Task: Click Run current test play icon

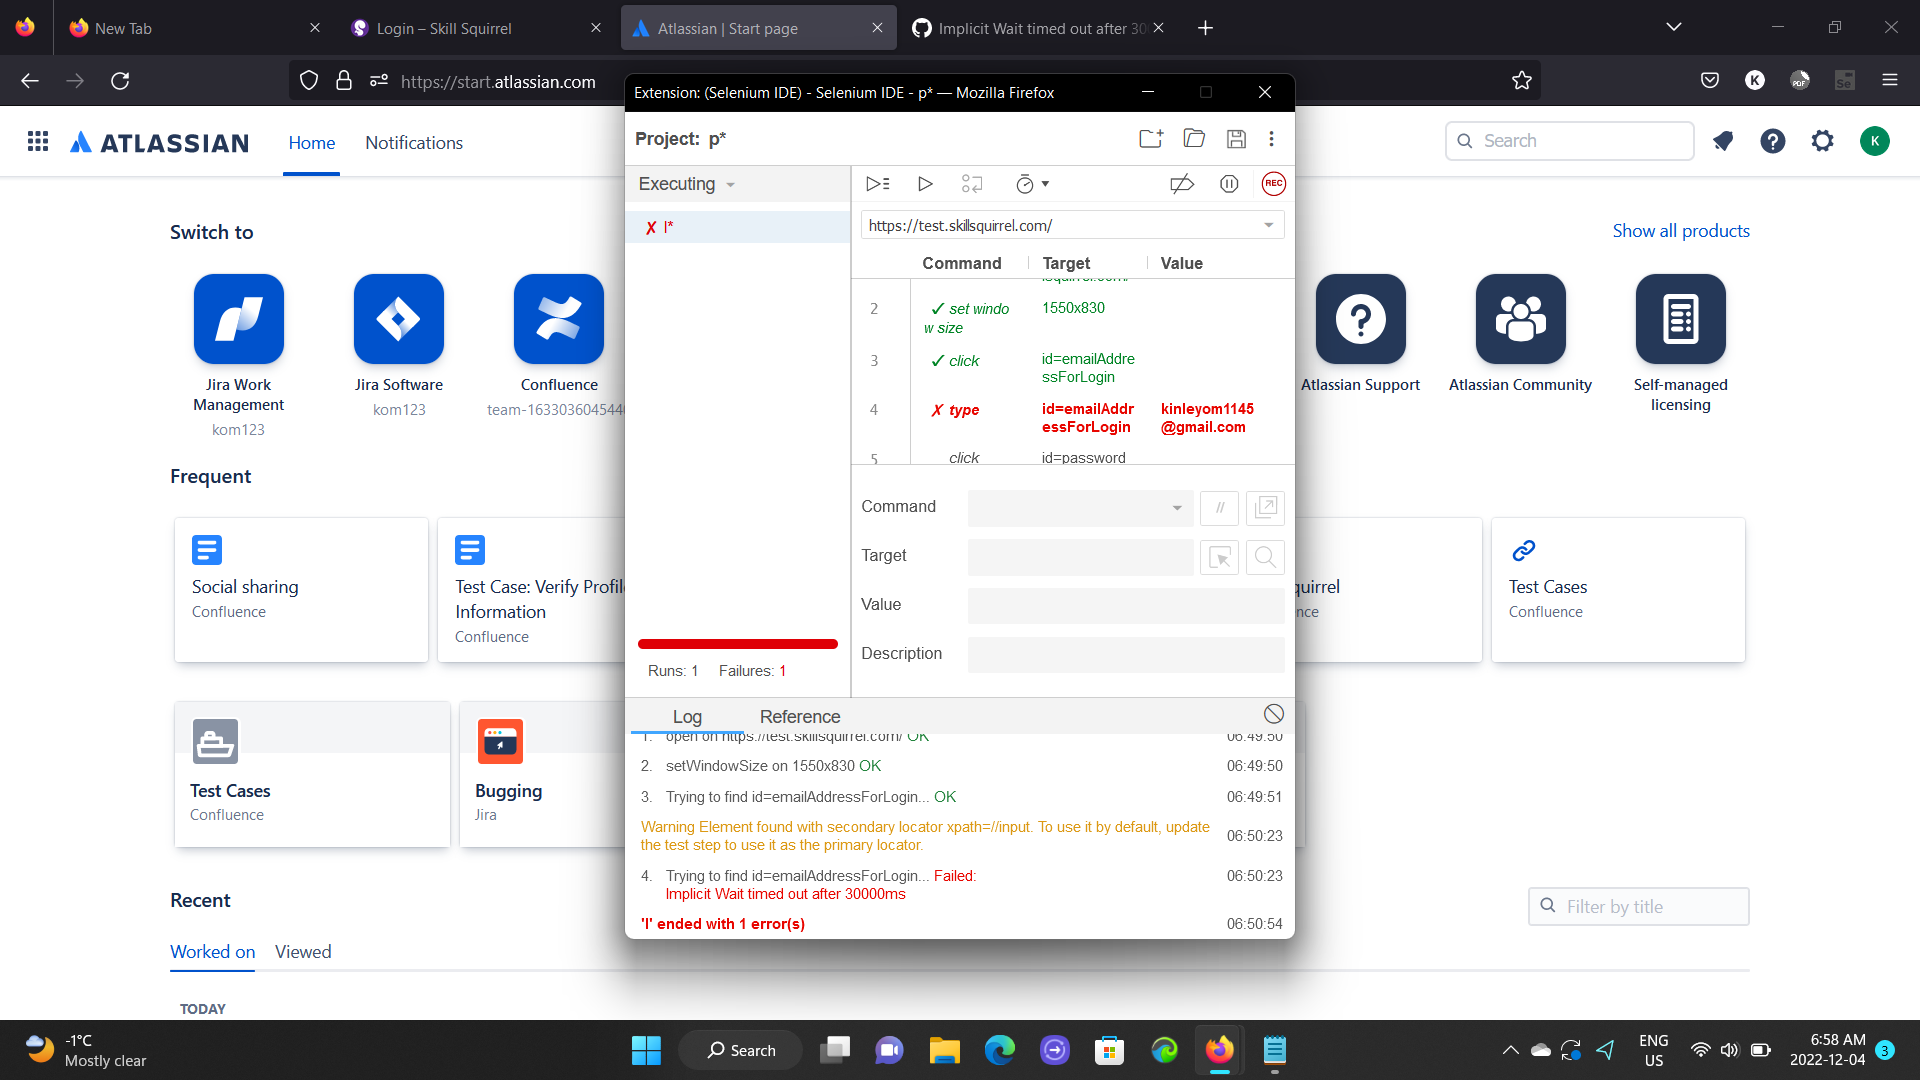Action: pyautogui.click(x=925, y=184)
